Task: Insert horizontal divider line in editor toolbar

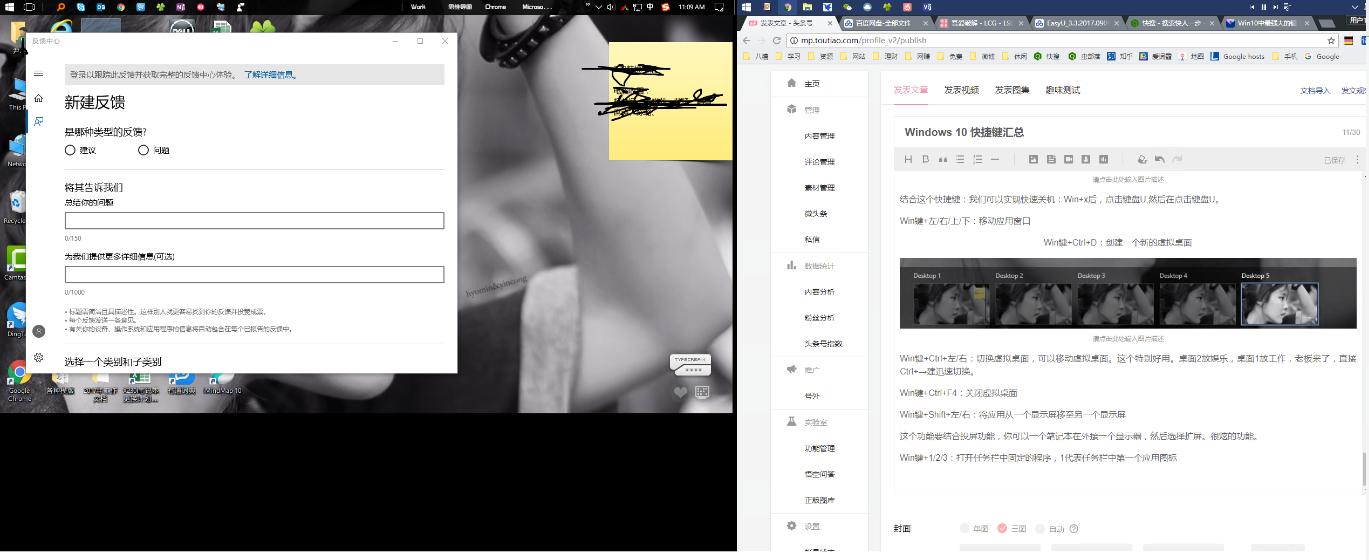Action: click(994, 159)
